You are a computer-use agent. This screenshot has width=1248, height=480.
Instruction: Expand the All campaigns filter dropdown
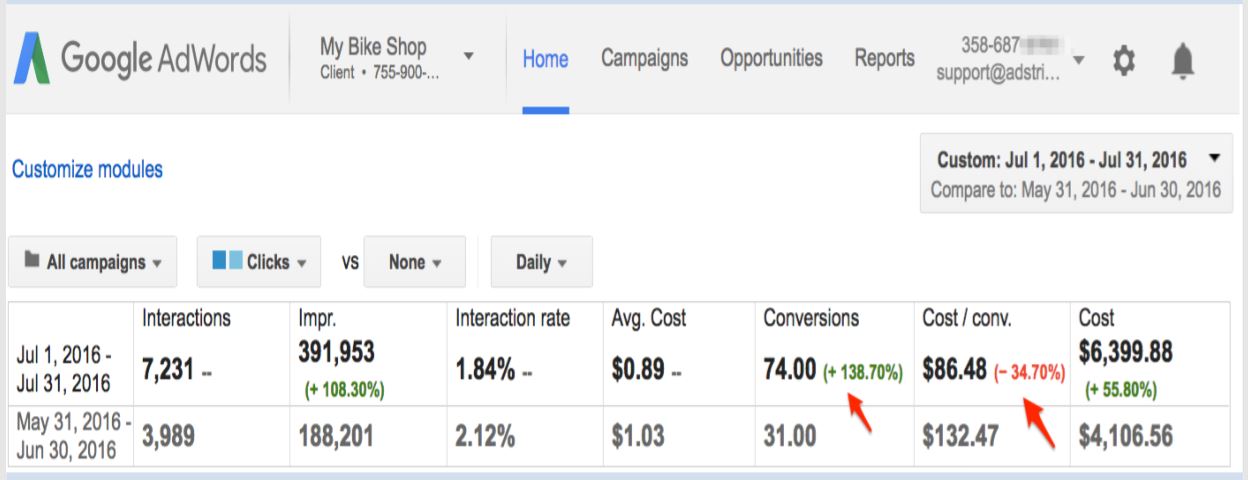click(x=94, y=262)
